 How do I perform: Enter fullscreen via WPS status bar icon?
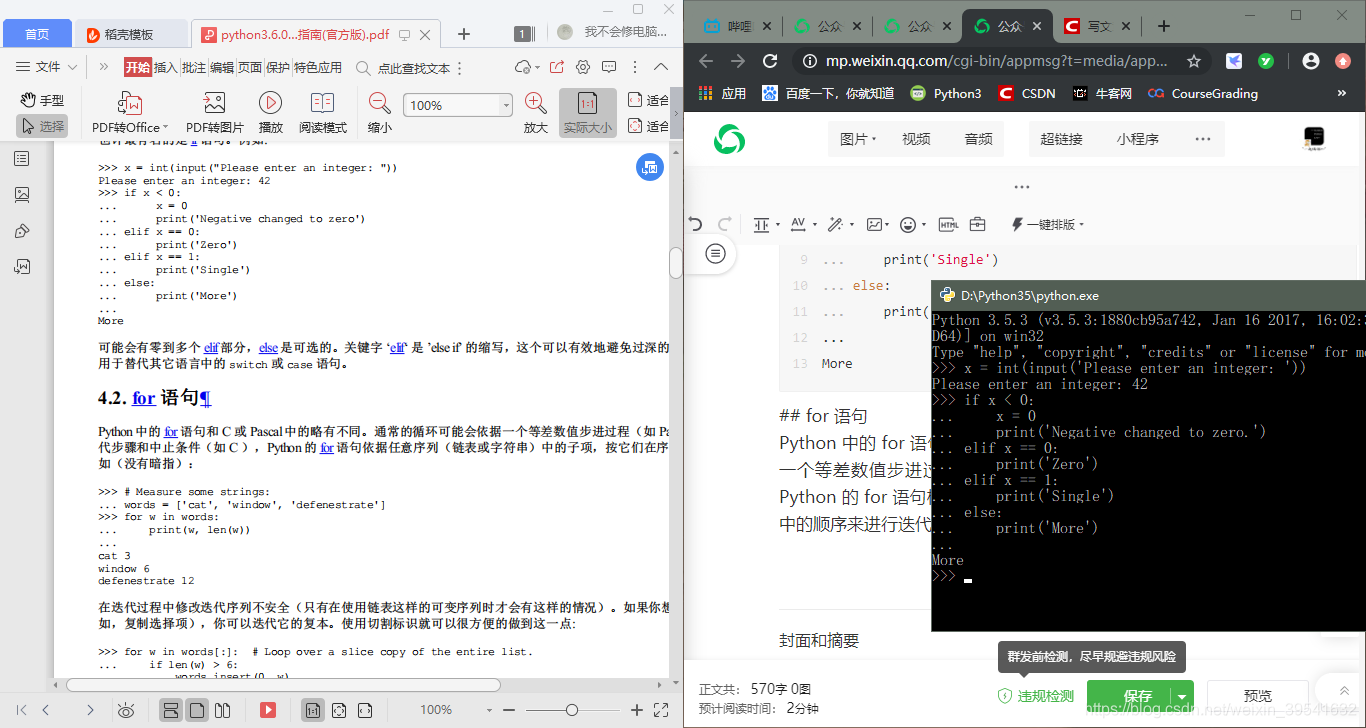(x=661, y=710)
